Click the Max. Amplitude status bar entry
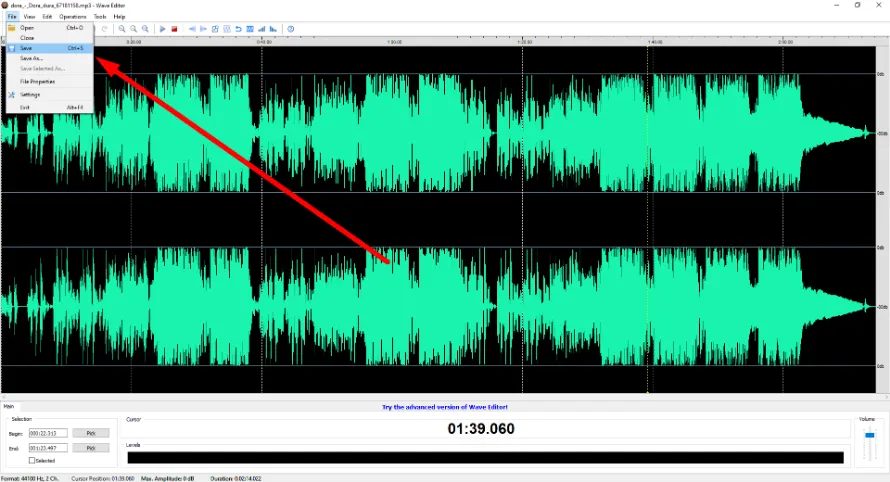 [x=168, y=479]
